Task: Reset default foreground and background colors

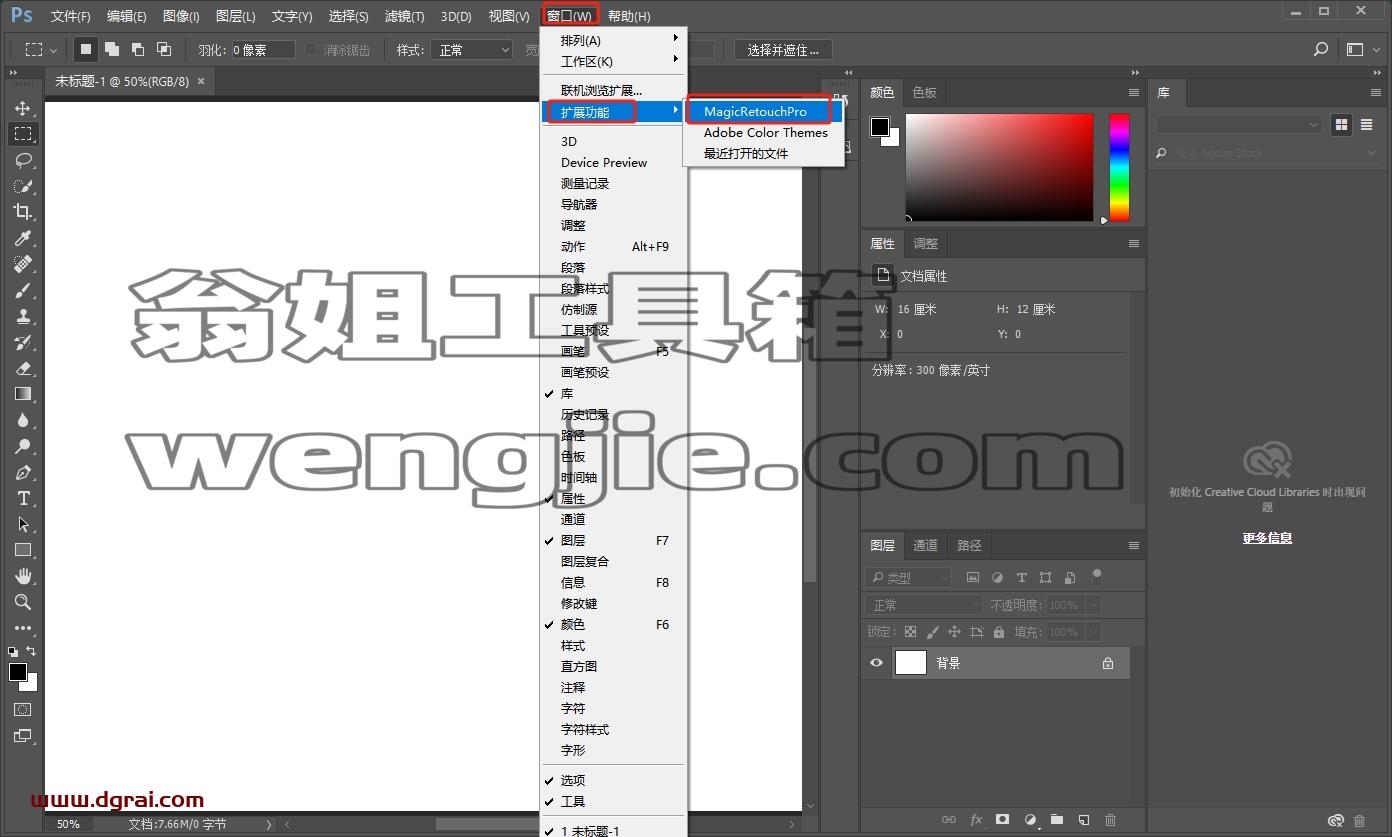Action: click(13, 651)
